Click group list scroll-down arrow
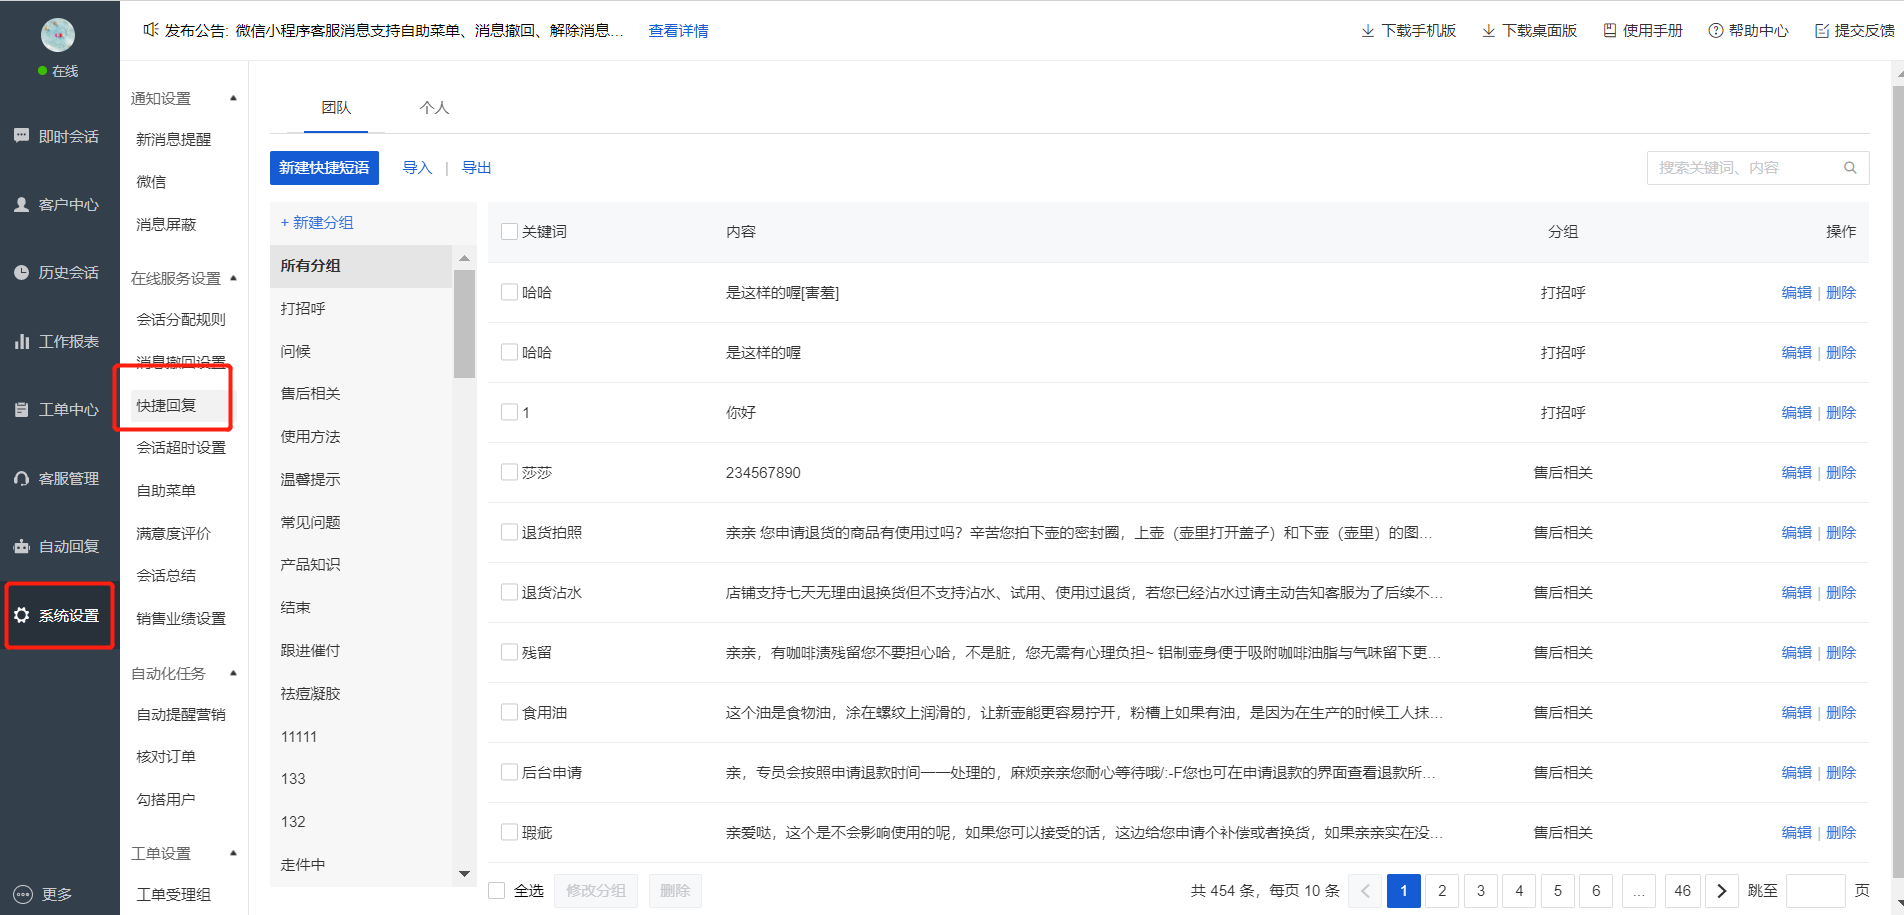 [464, 874]
